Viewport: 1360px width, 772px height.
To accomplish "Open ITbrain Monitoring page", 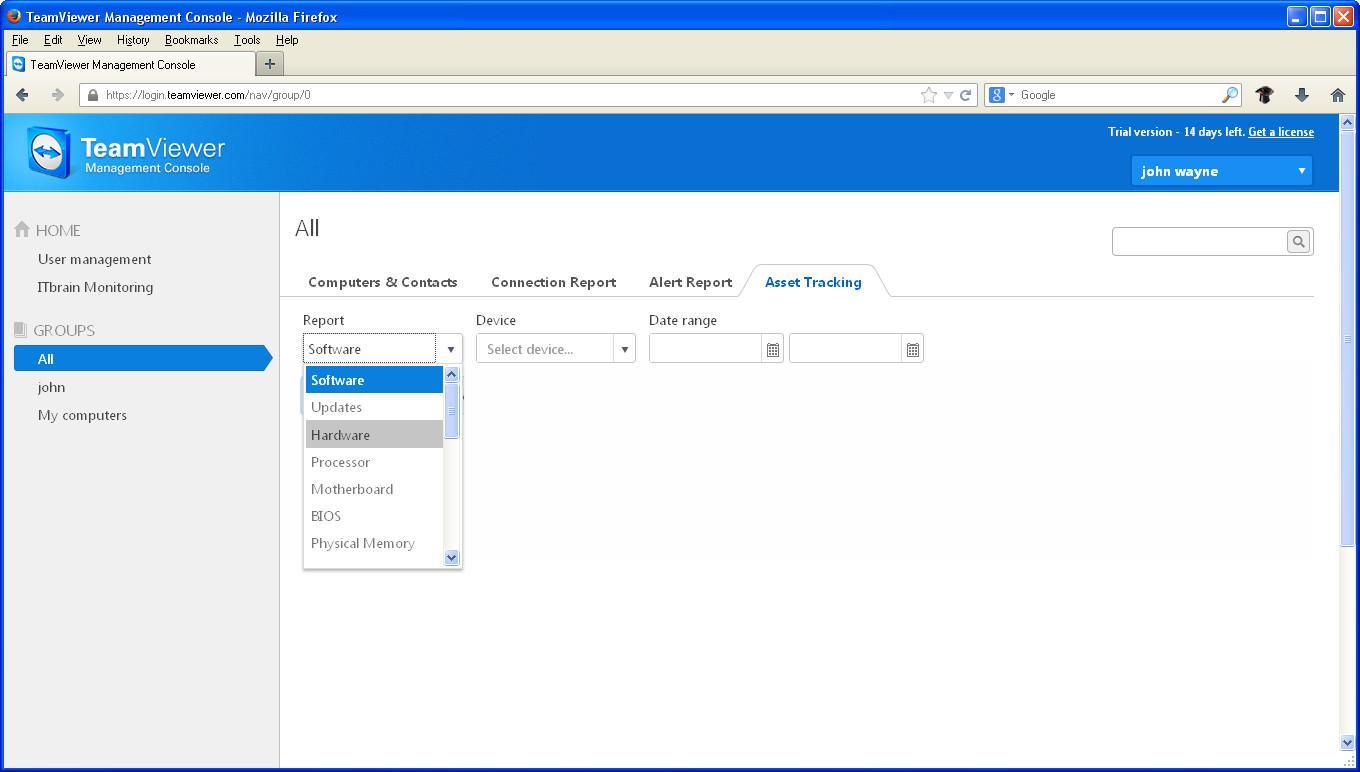I will (x=96, y=287).
